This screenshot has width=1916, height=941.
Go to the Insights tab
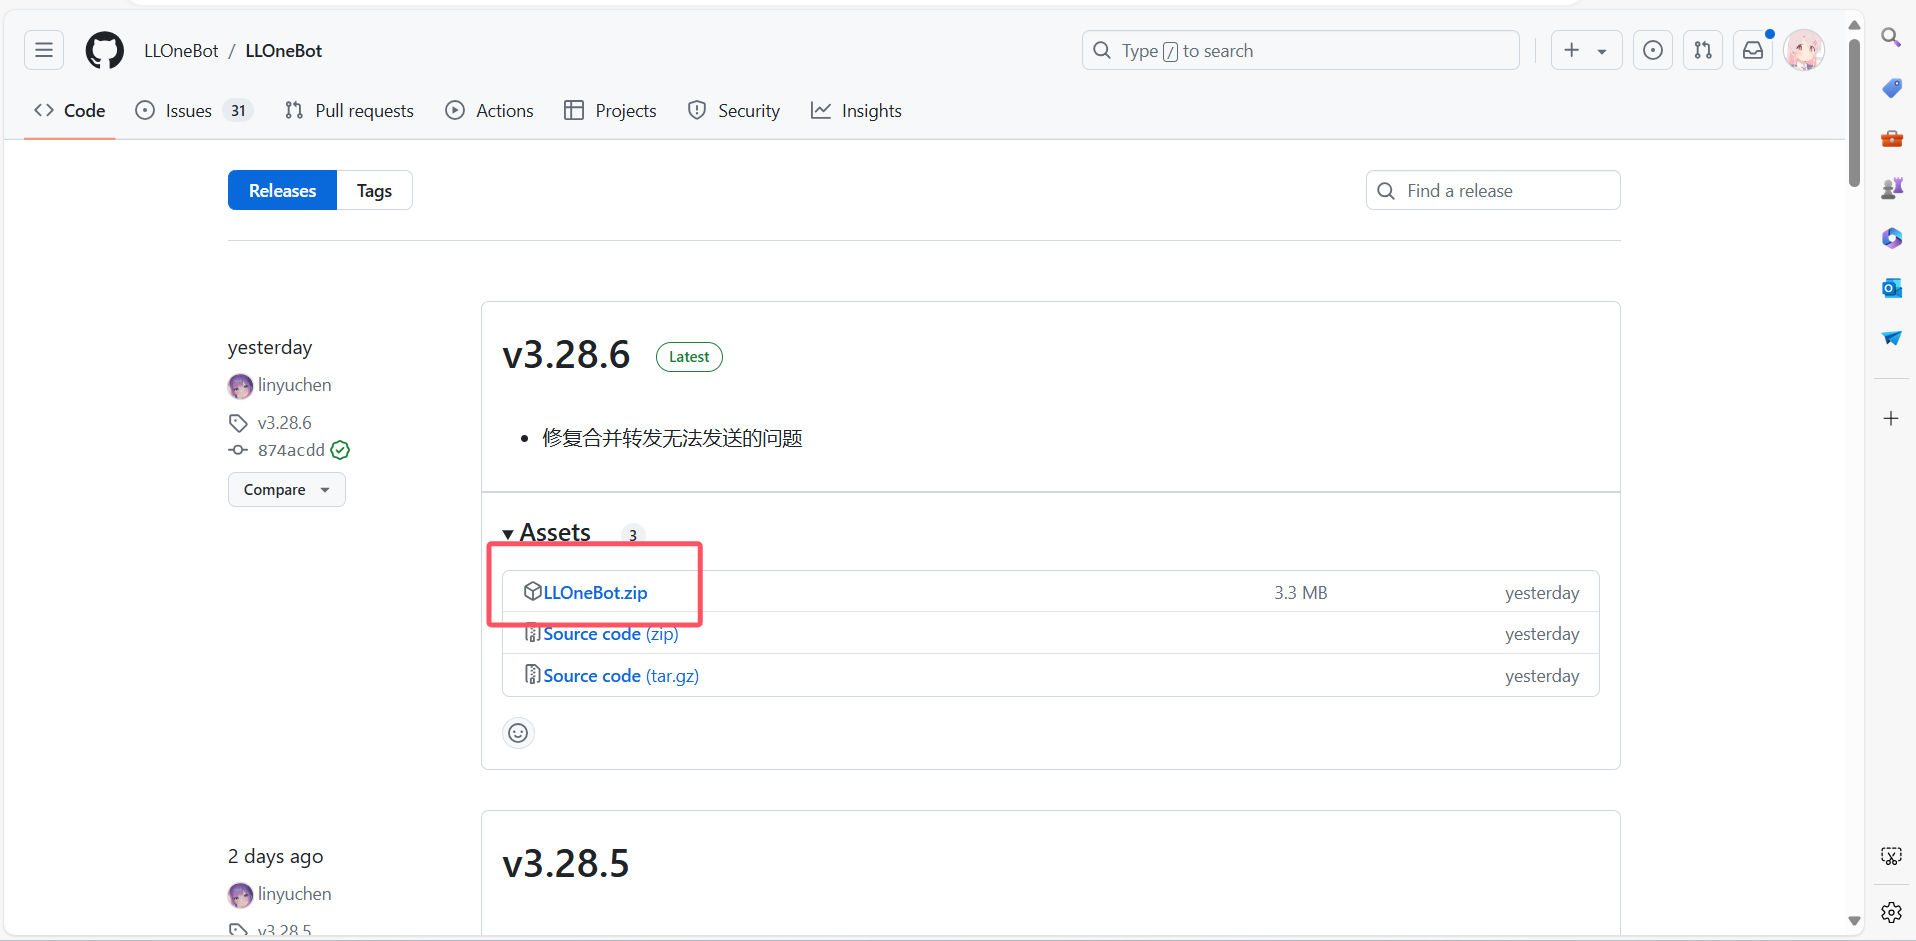click(856, 111)
